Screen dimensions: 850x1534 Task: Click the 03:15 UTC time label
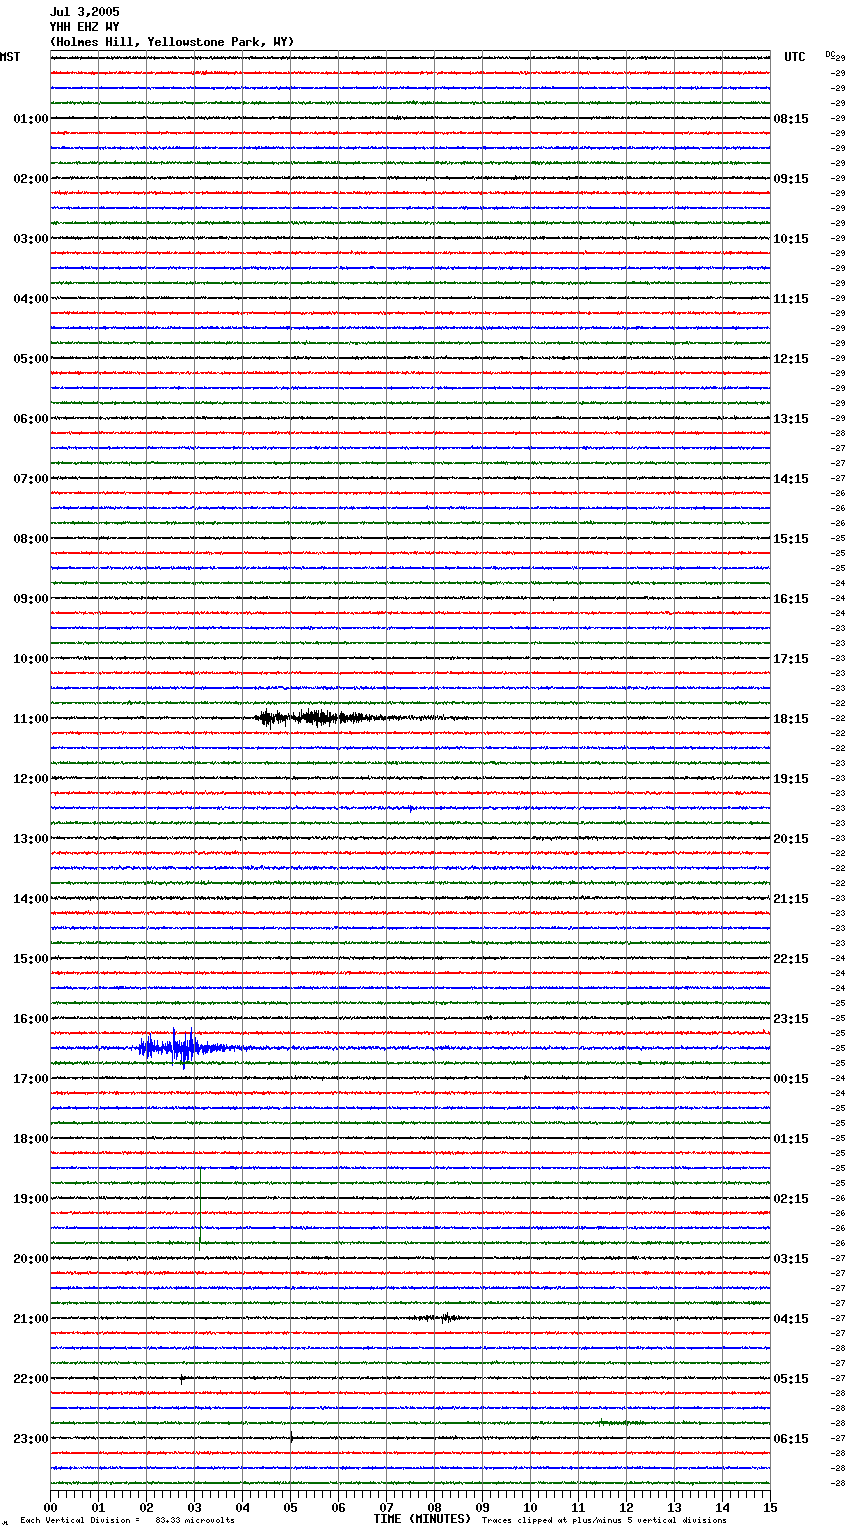(791, 1259)
